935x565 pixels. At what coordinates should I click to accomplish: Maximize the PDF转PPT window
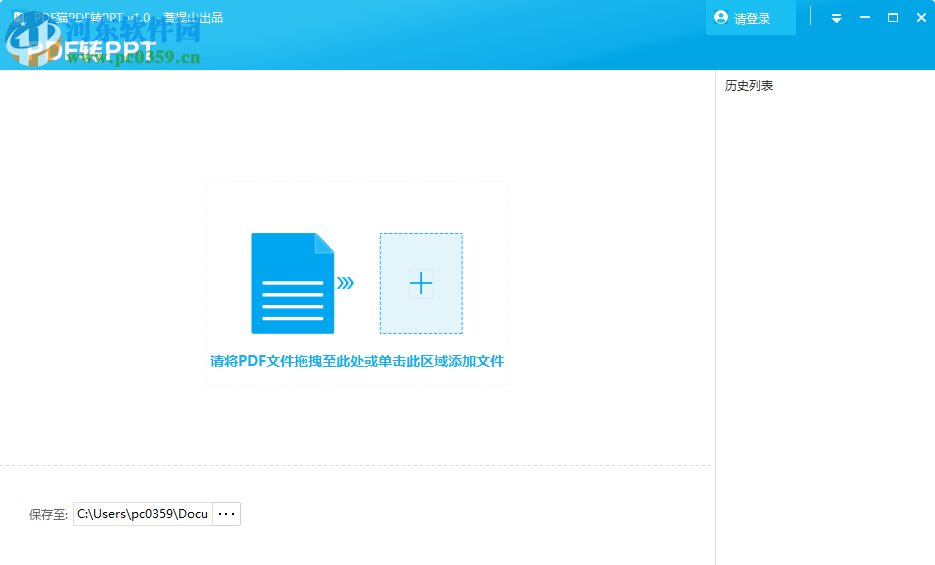coord(893,18)
